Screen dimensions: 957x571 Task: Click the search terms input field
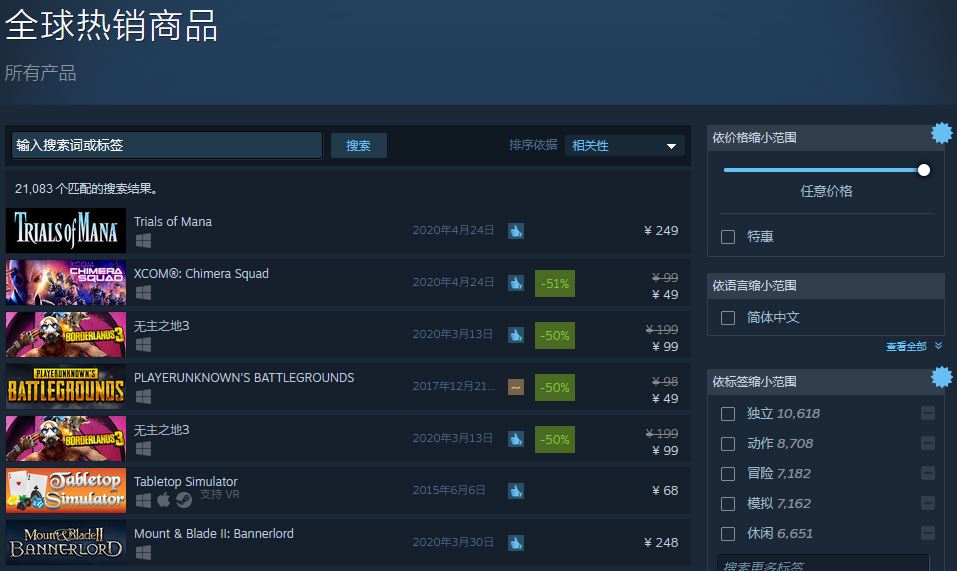(x=167, y=146)
